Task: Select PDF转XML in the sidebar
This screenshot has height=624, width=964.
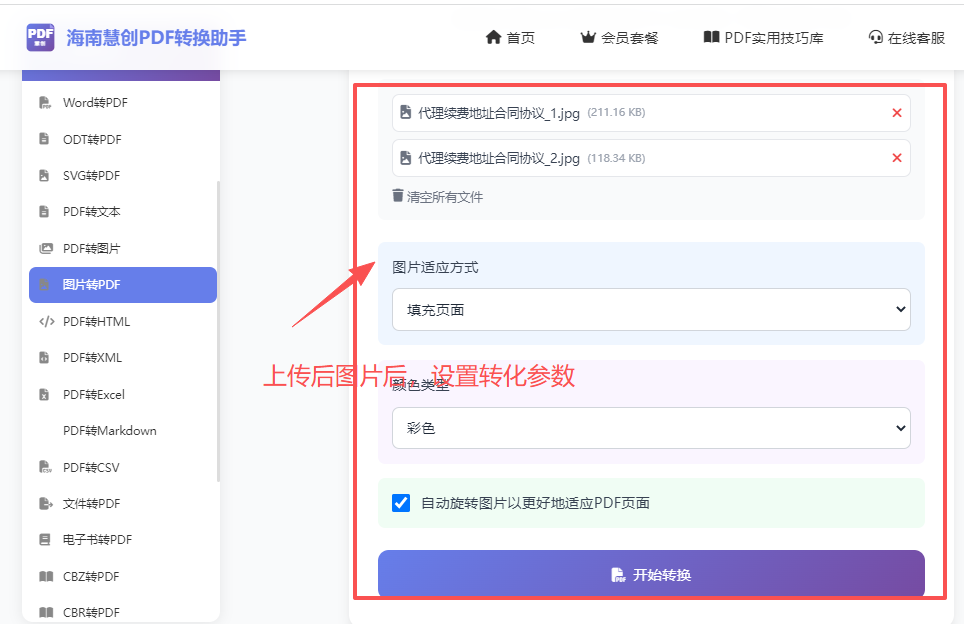Action: [123, 358]
